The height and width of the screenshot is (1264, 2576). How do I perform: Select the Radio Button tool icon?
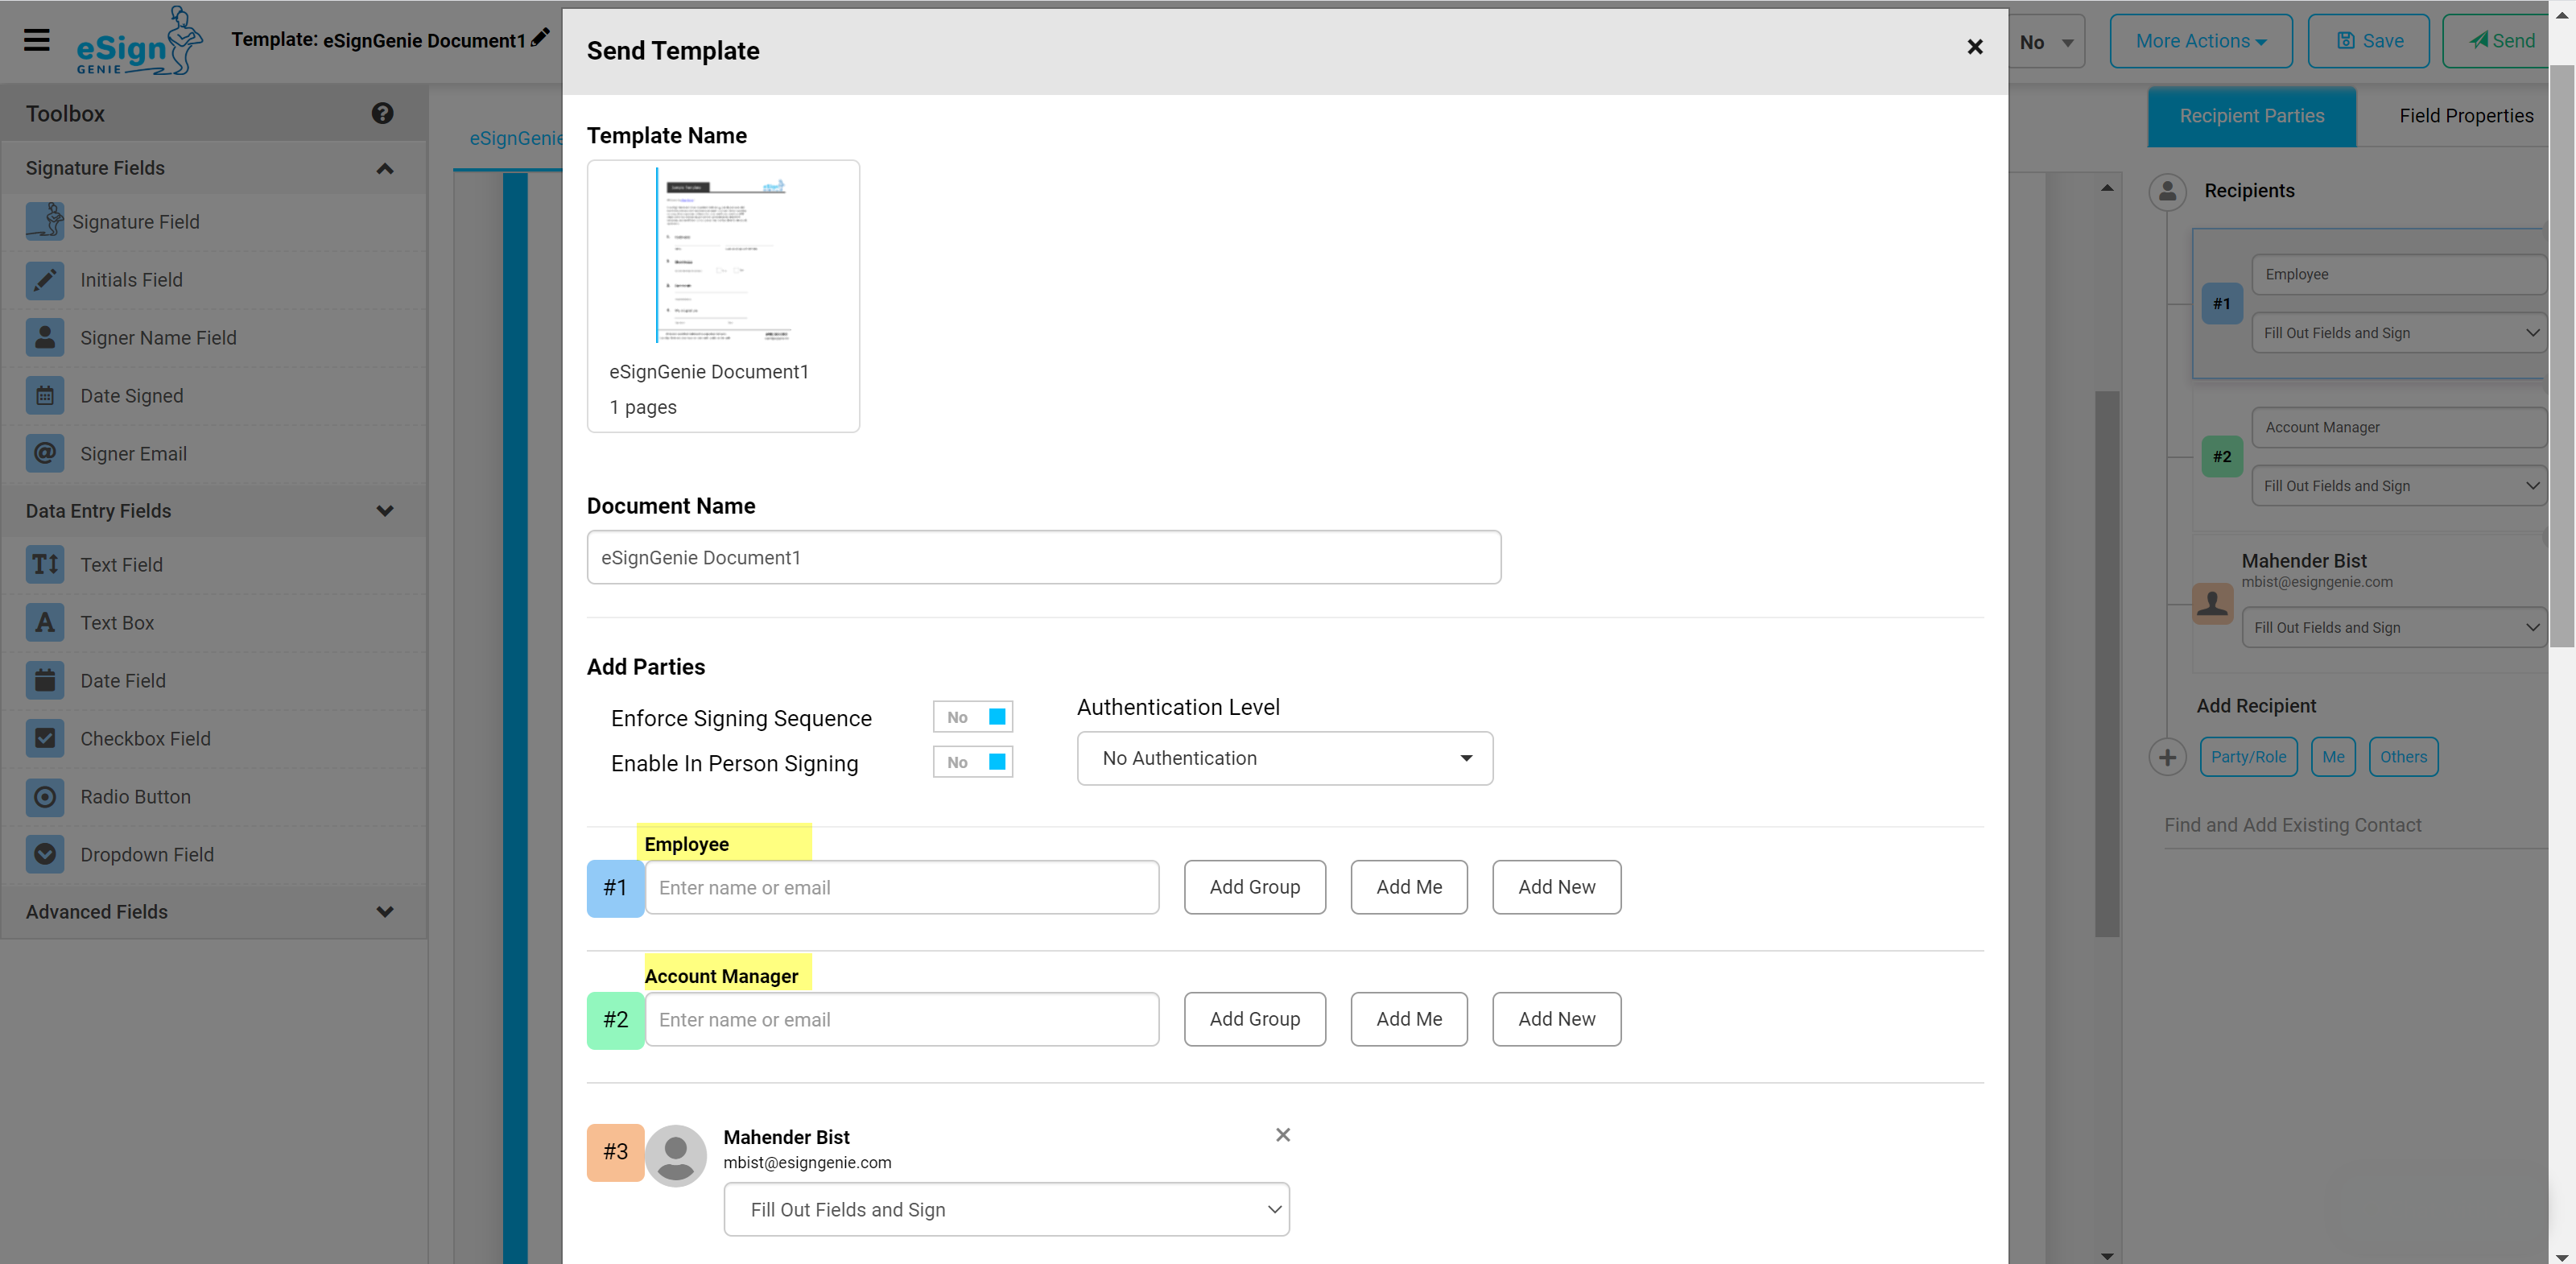click(x=45, y=796)
